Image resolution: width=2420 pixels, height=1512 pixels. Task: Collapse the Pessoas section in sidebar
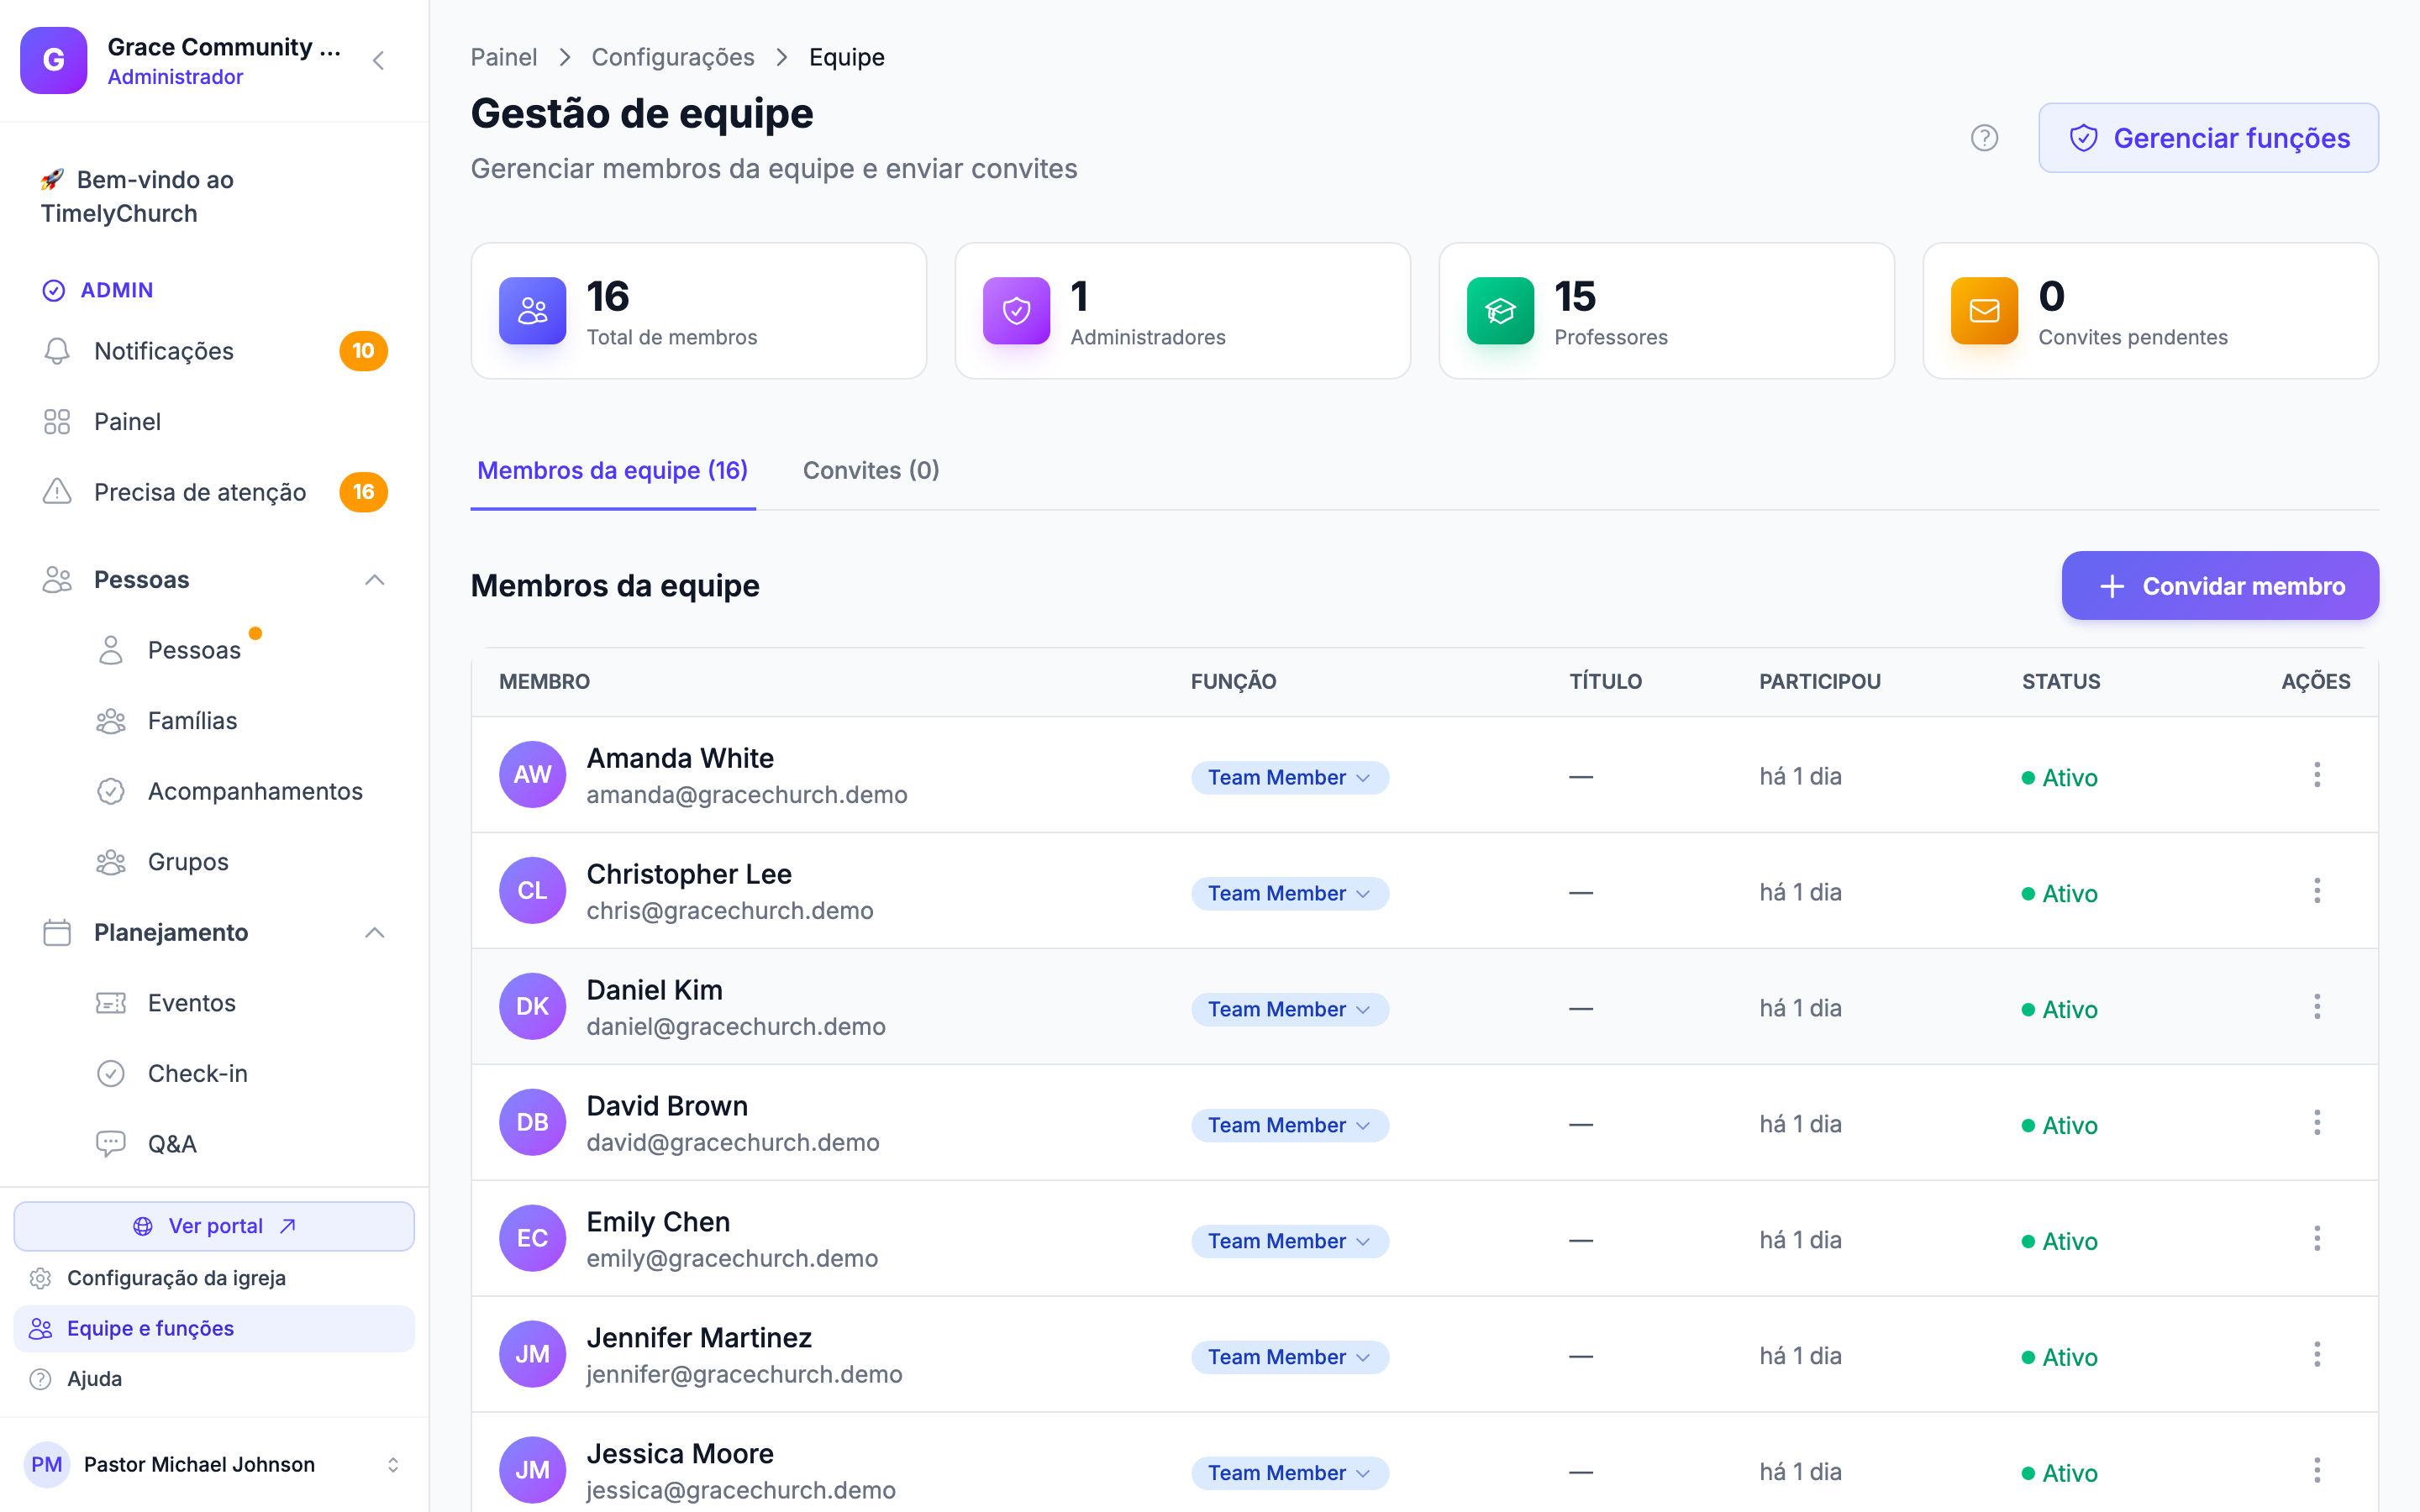pos(375,580)
